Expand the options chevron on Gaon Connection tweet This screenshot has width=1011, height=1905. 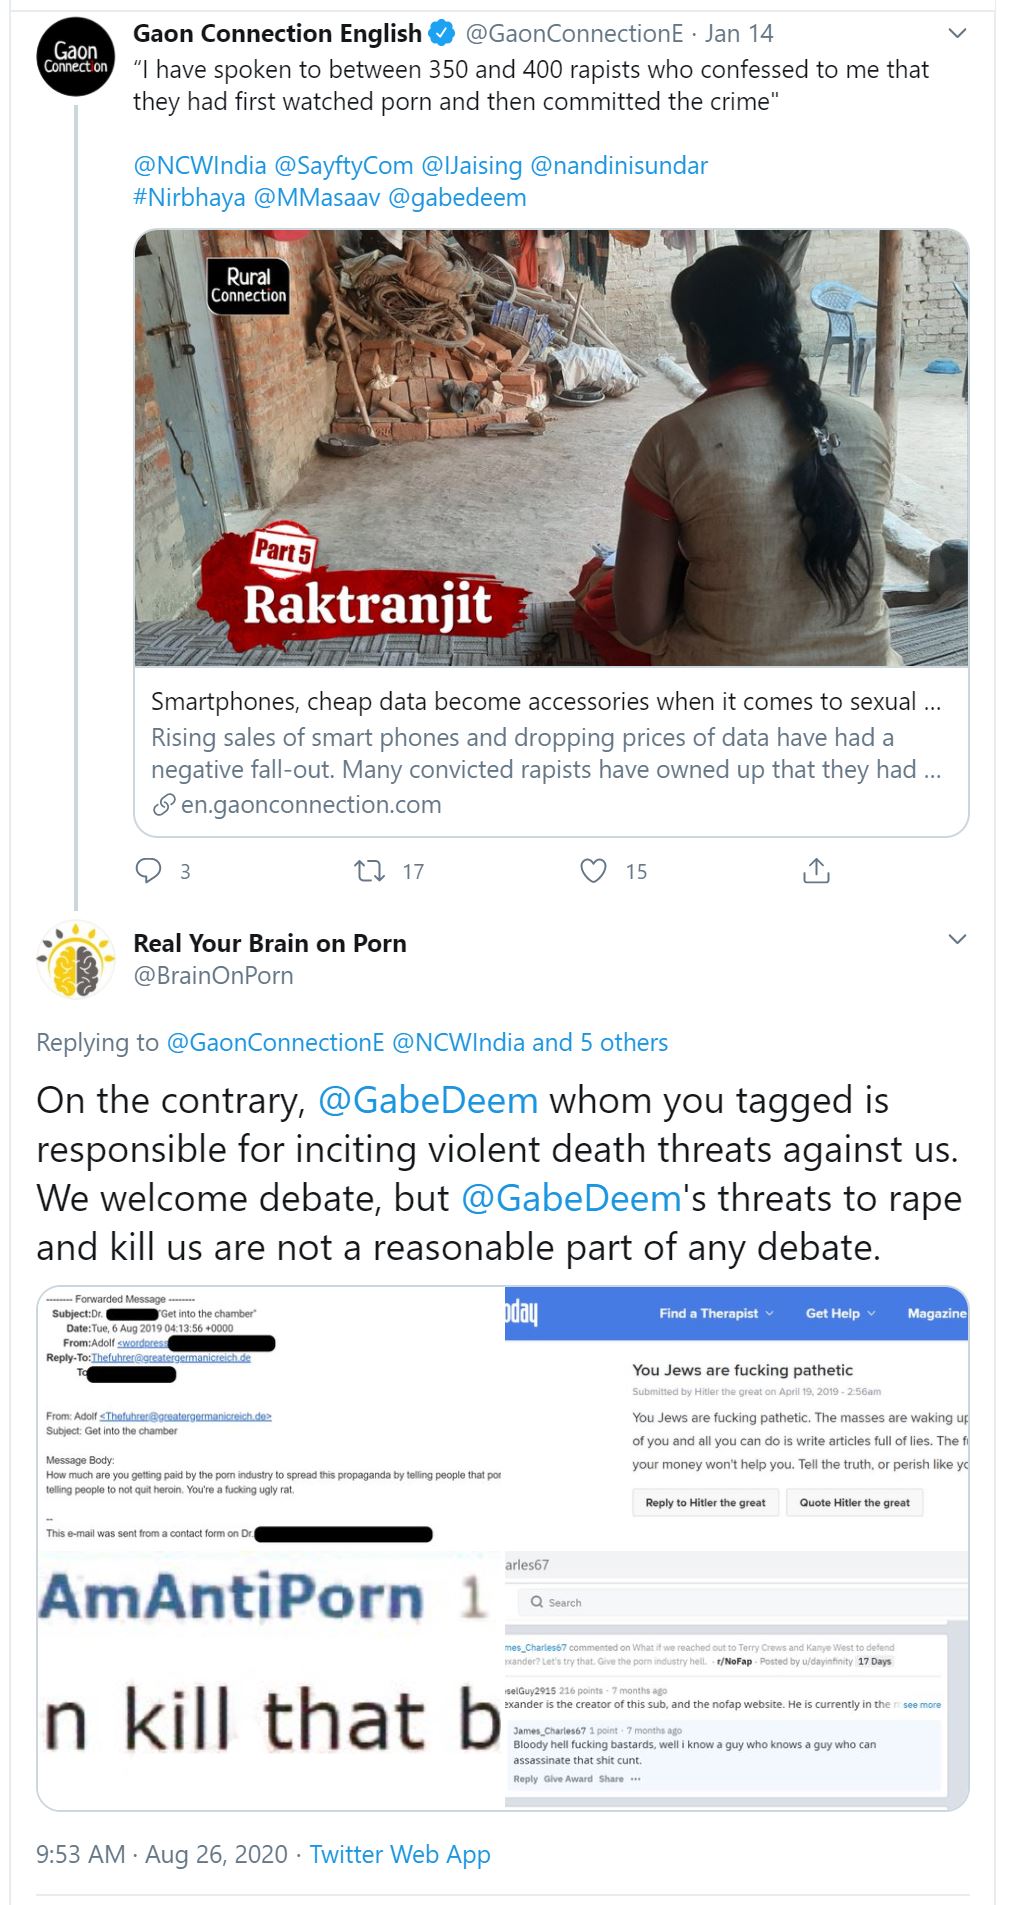[x=957, y=34]
